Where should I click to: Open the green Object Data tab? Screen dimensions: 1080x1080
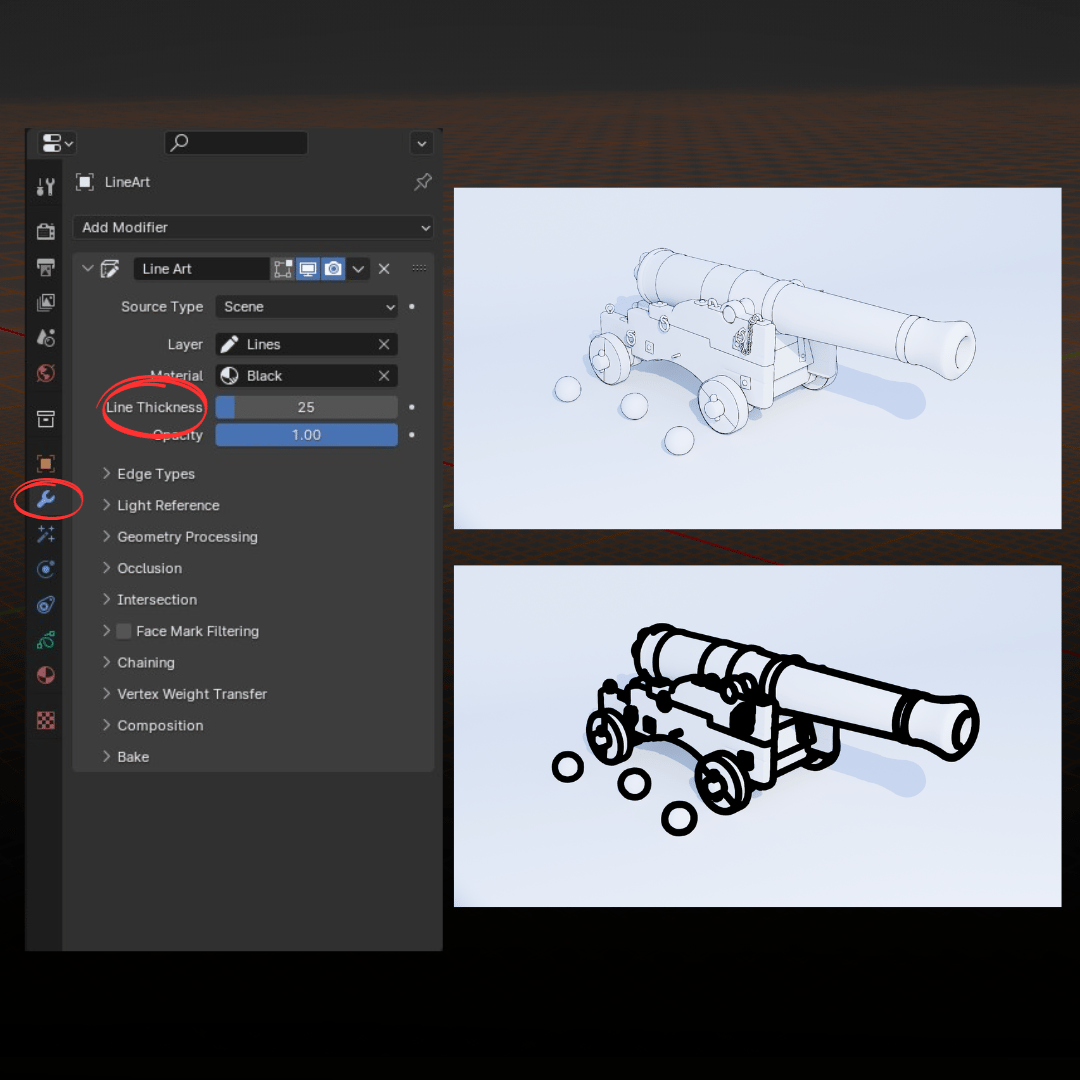(45, 641)
